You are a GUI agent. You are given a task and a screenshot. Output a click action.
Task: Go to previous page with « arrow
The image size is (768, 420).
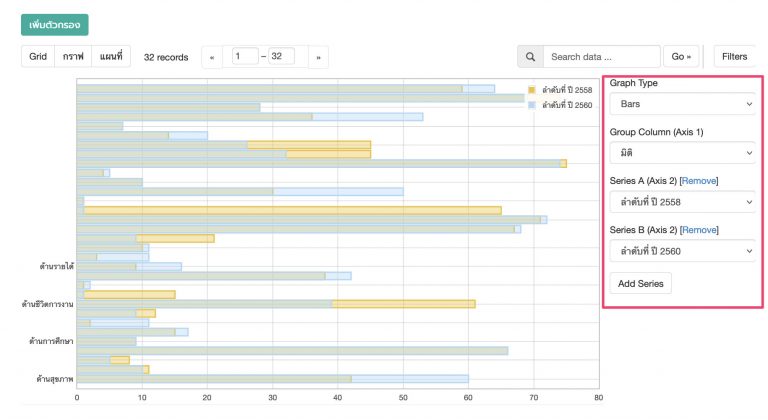point(211,57)
